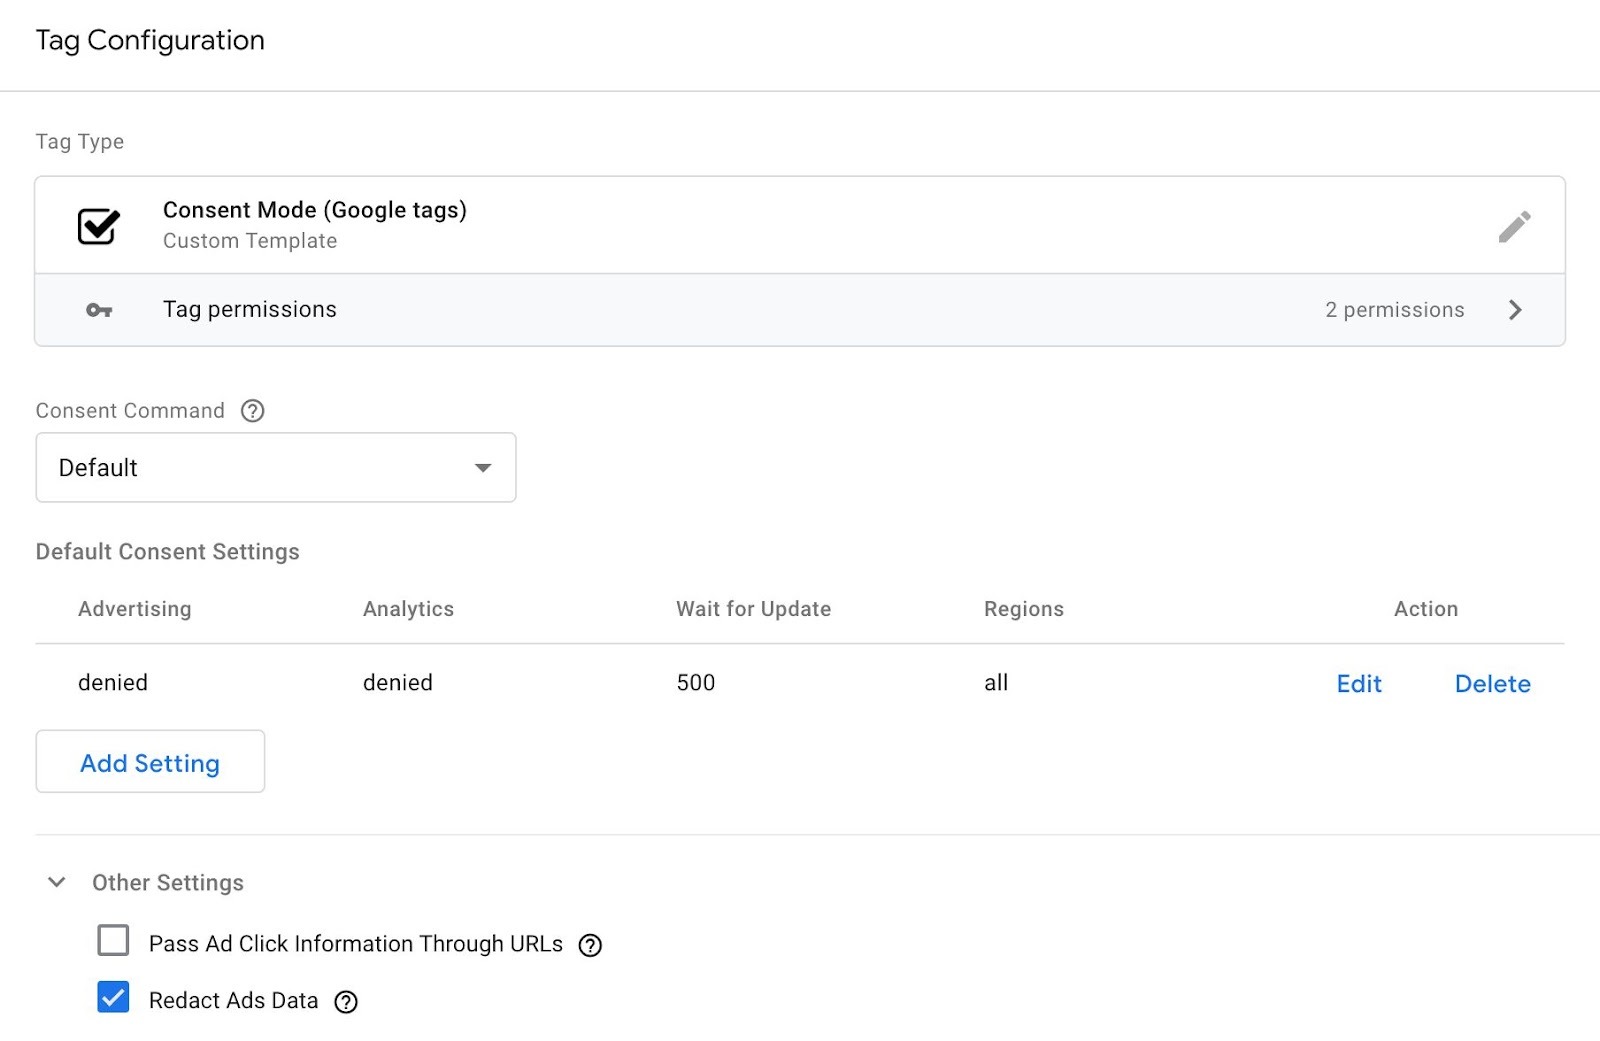Click the Wait for Update value 500

(696, 683)
